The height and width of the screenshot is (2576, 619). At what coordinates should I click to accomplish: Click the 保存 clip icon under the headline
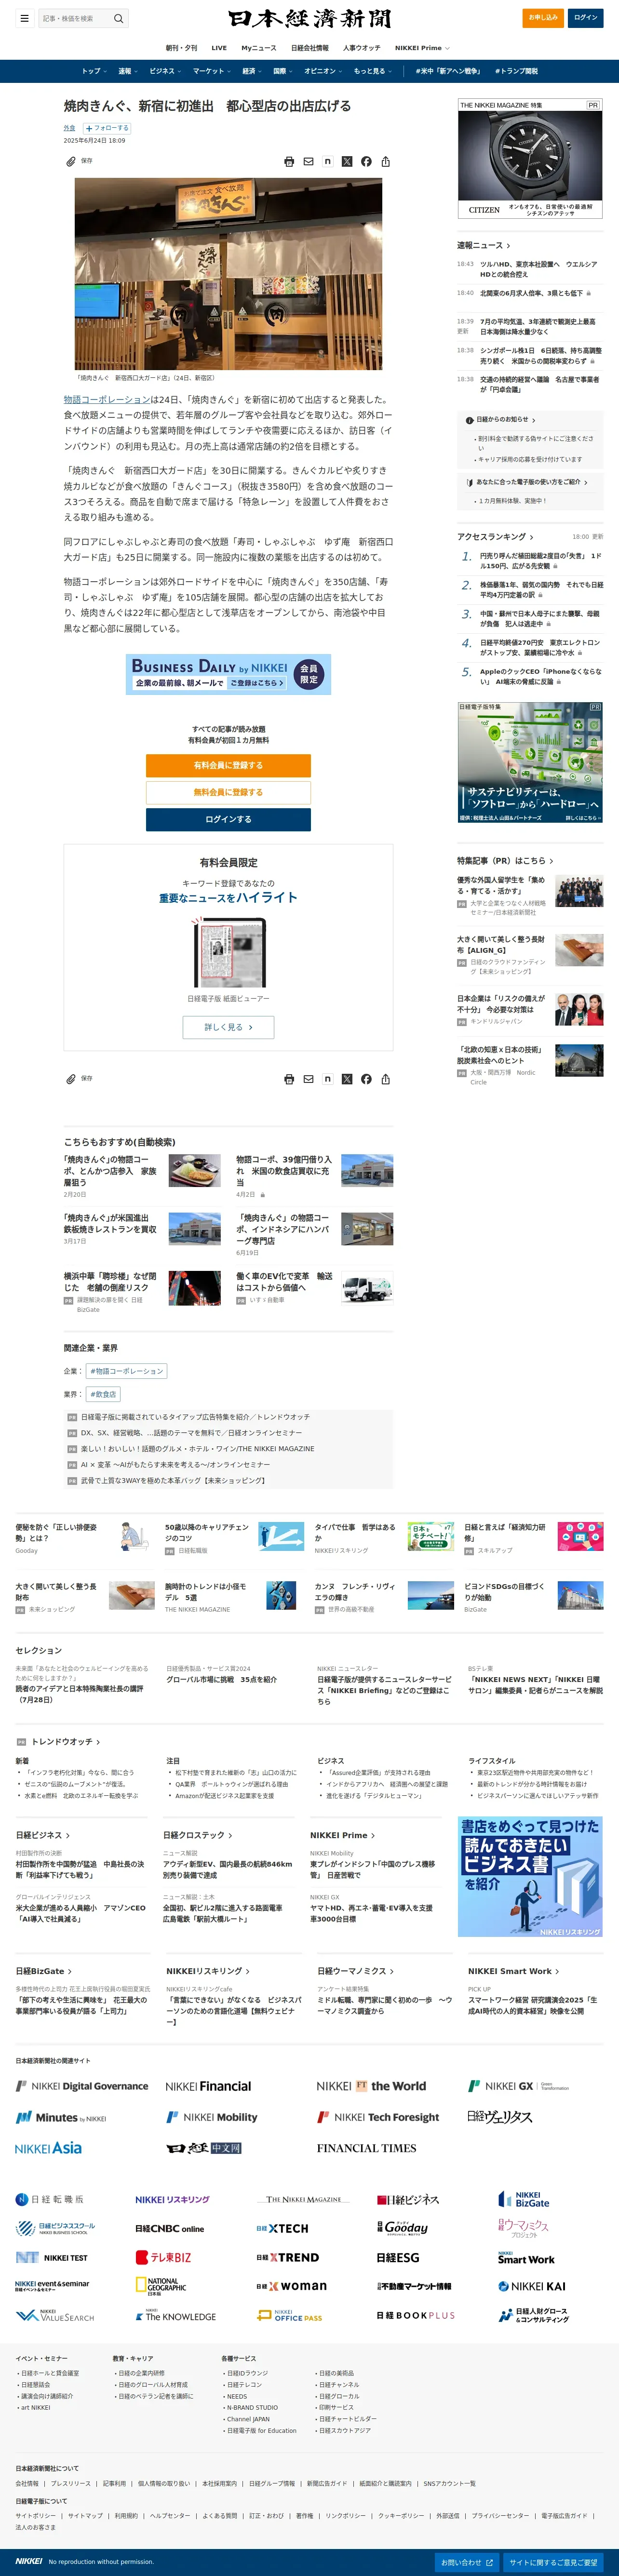click(x=71, y=161)
